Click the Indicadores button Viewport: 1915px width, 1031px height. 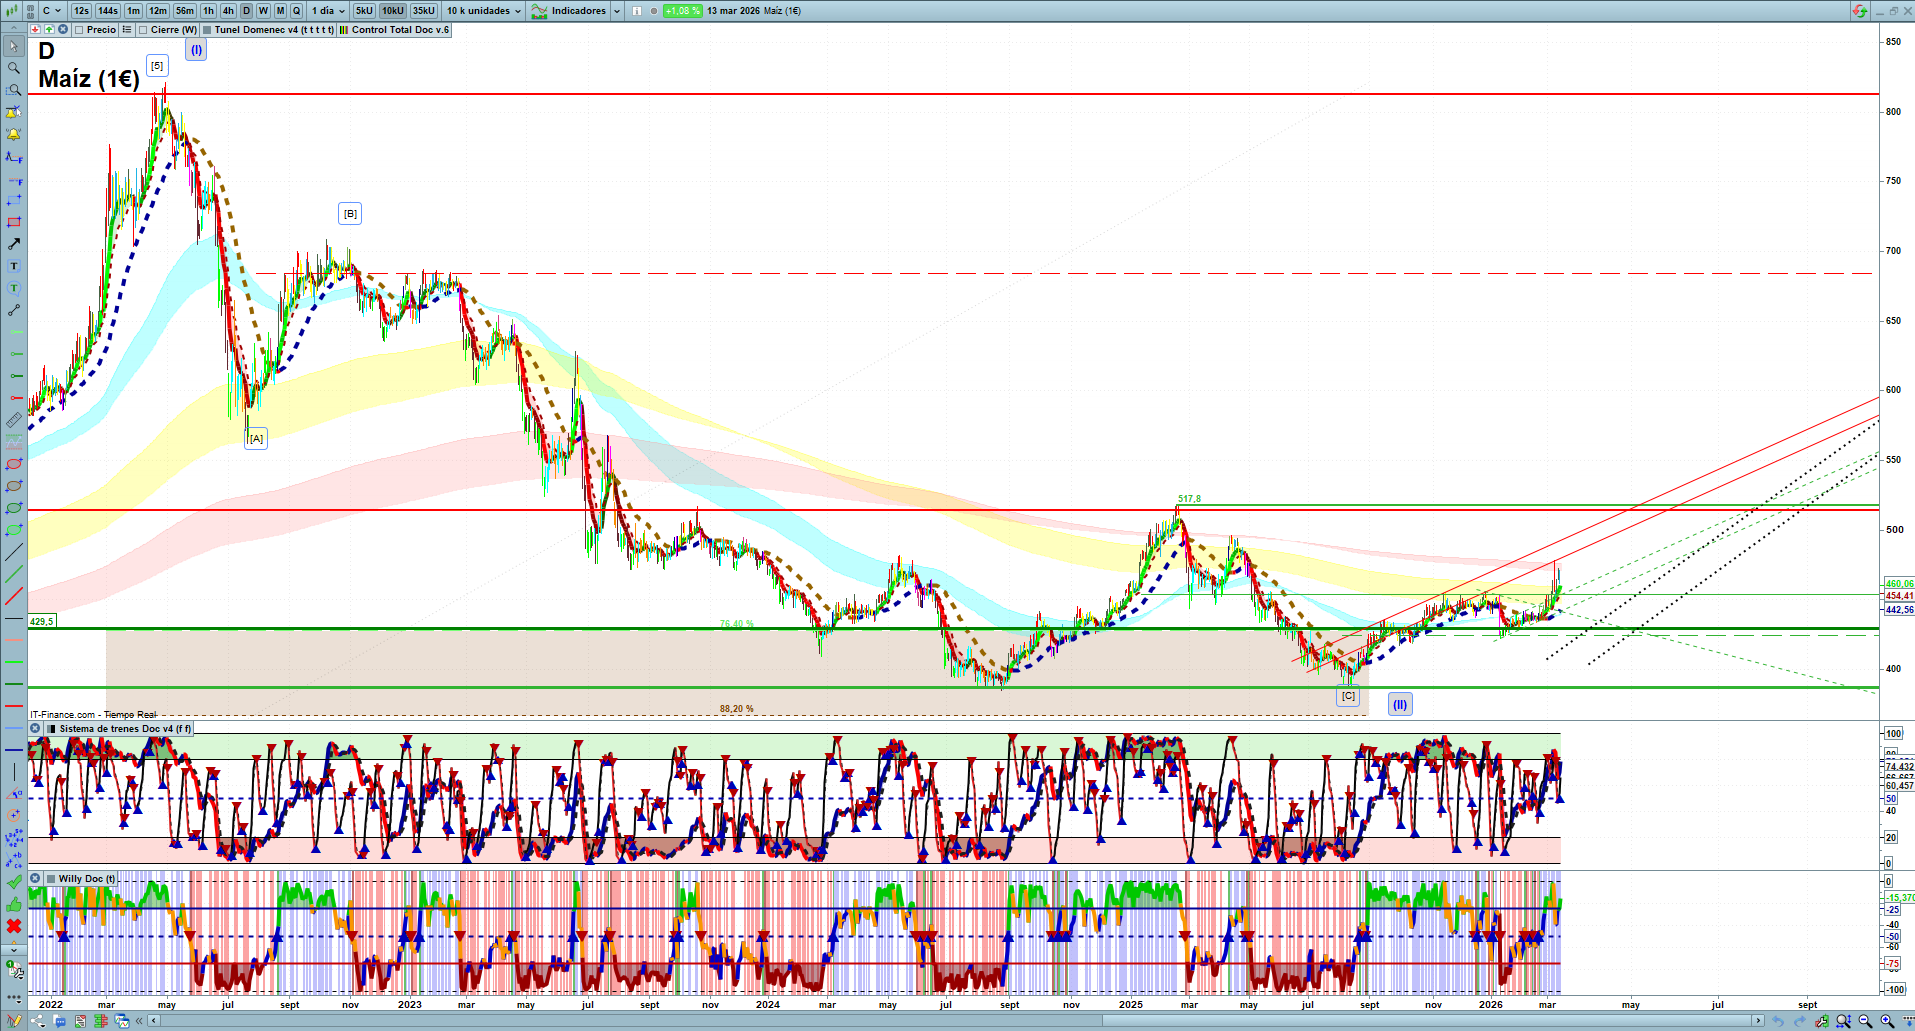tap(570, 11)
